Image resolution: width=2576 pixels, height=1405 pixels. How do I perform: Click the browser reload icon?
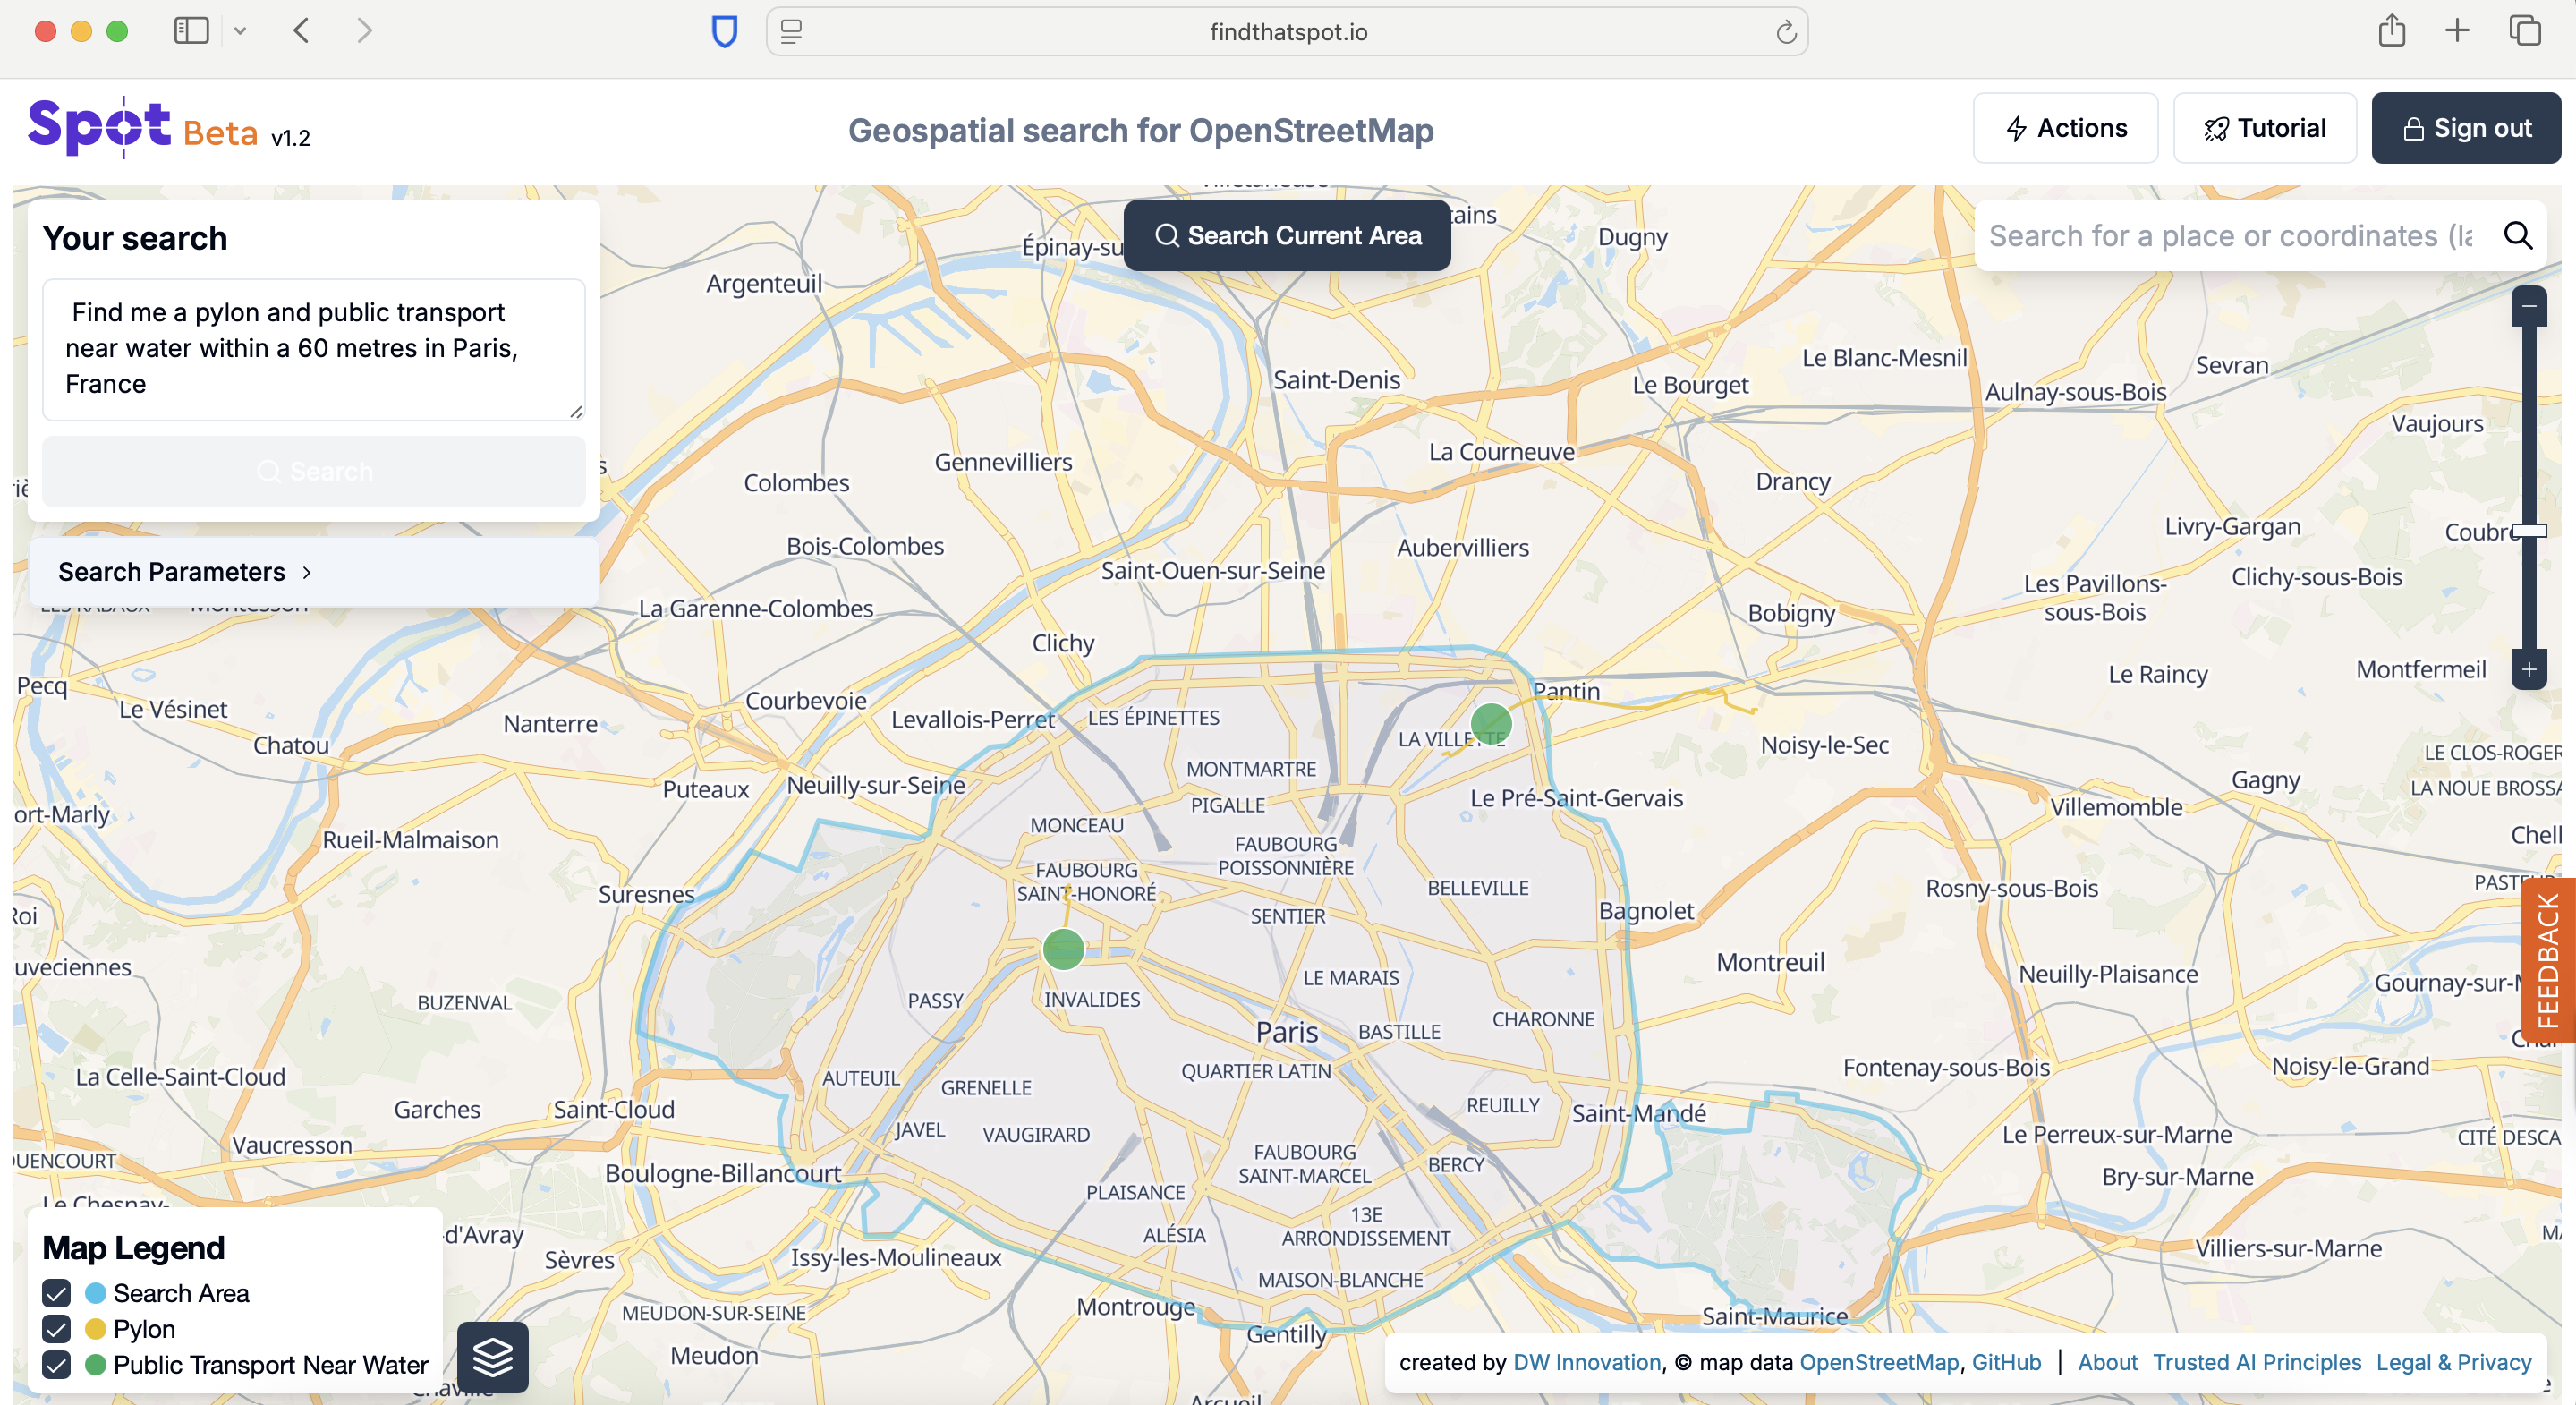click(x=1786, y=33)
